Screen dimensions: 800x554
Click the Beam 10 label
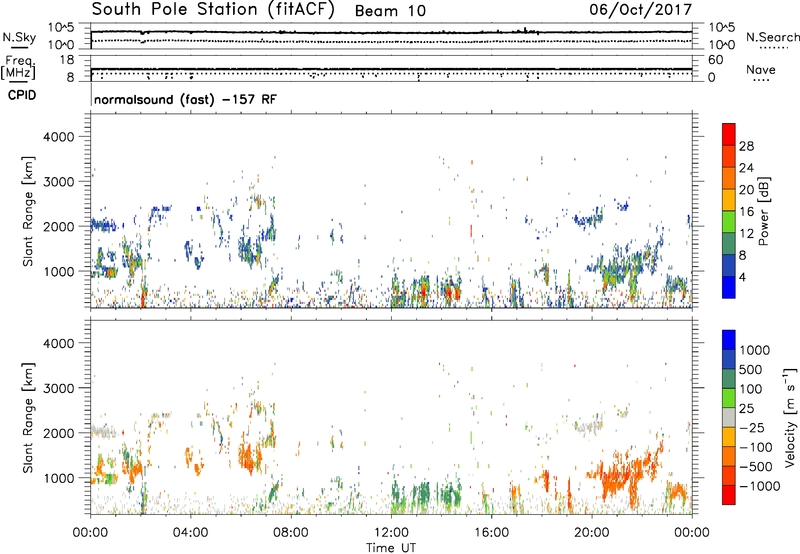(x=390, y=11)
